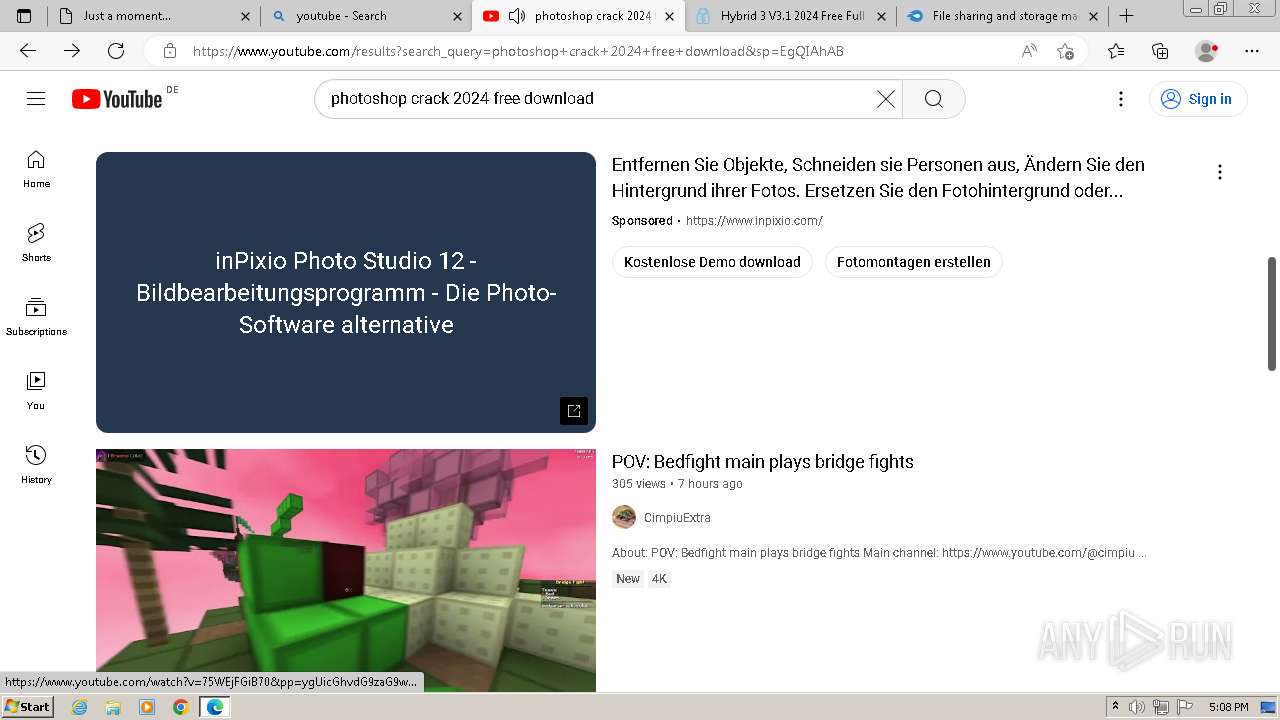Open tab actions menu icon
This screenshot has width=1280, height=720.
click(24, 16)
